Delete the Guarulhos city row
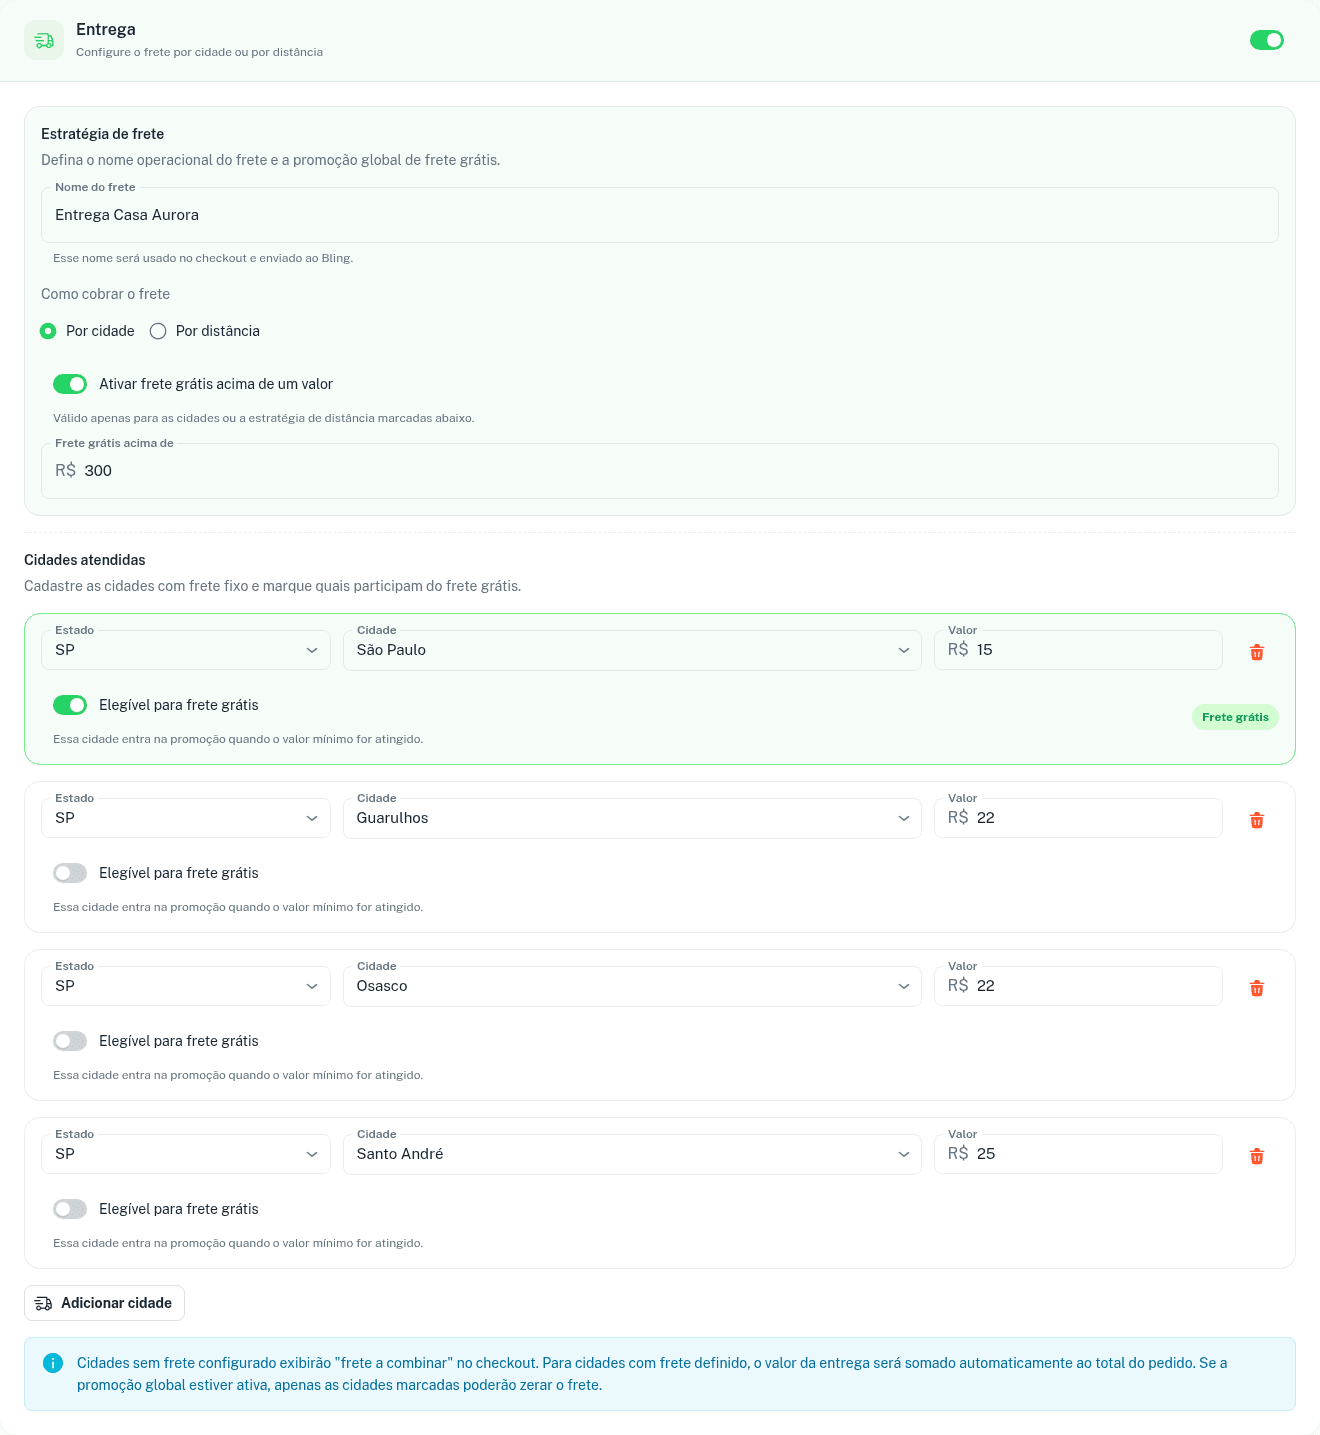The image size is (1320, 1435). (x=1257, y=820)
